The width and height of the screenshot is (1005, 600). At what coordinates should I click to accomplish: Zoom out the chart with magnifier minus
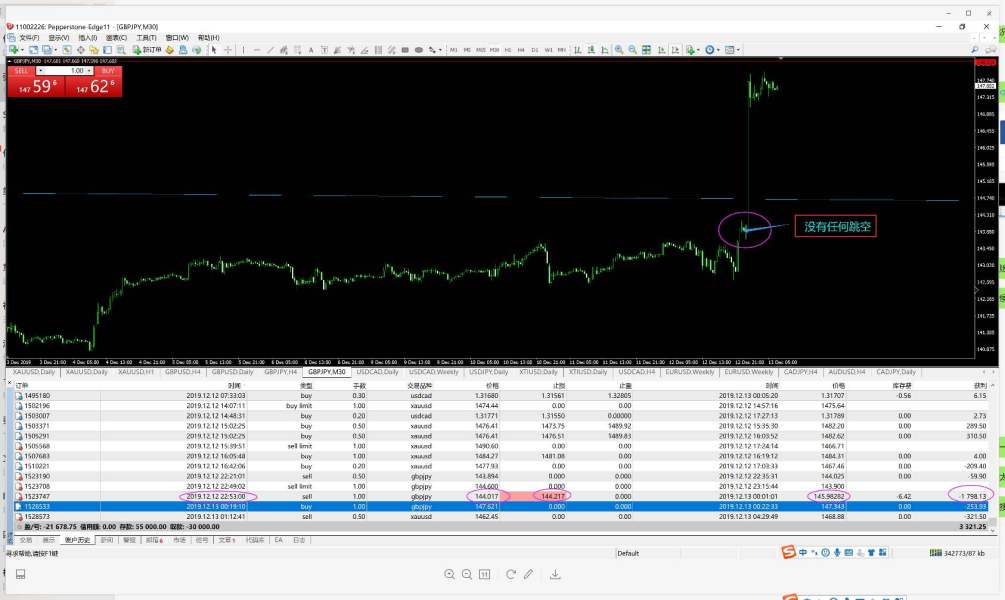(633, 49)
